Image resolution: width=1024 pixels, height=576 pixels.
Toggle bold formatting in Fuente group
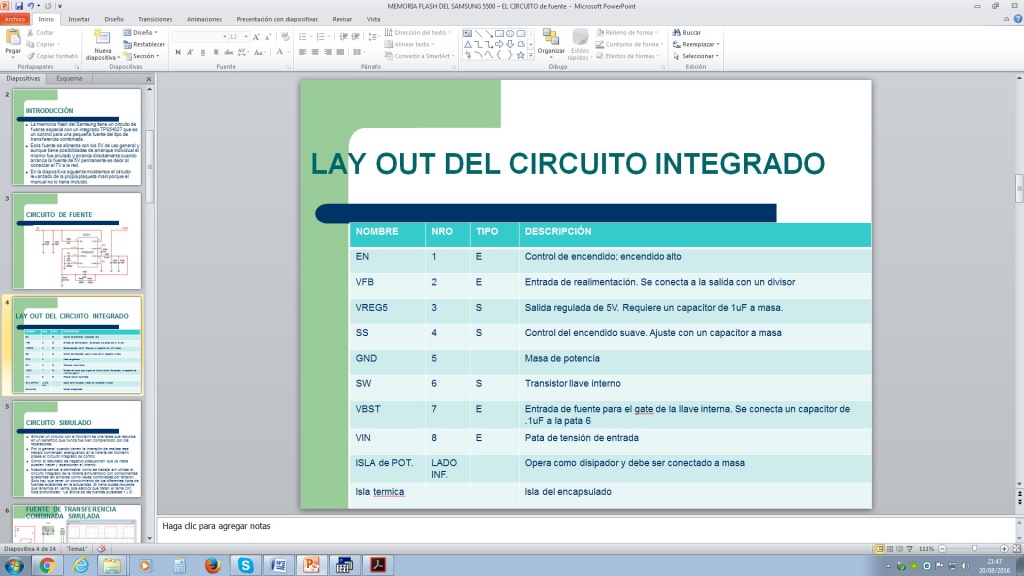pyautogui.click(x=177, y=52)
